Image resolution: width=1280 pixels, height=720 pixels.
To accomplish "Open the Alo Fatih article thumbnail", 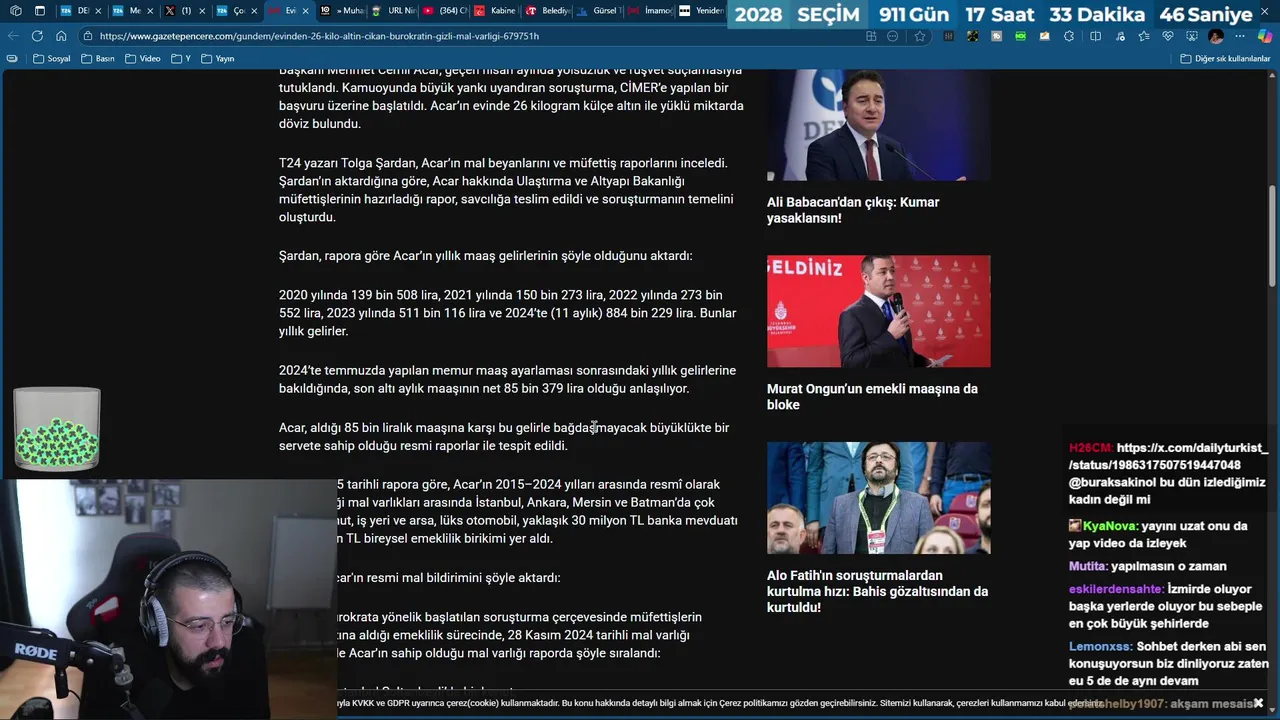I will pos(879,498).
